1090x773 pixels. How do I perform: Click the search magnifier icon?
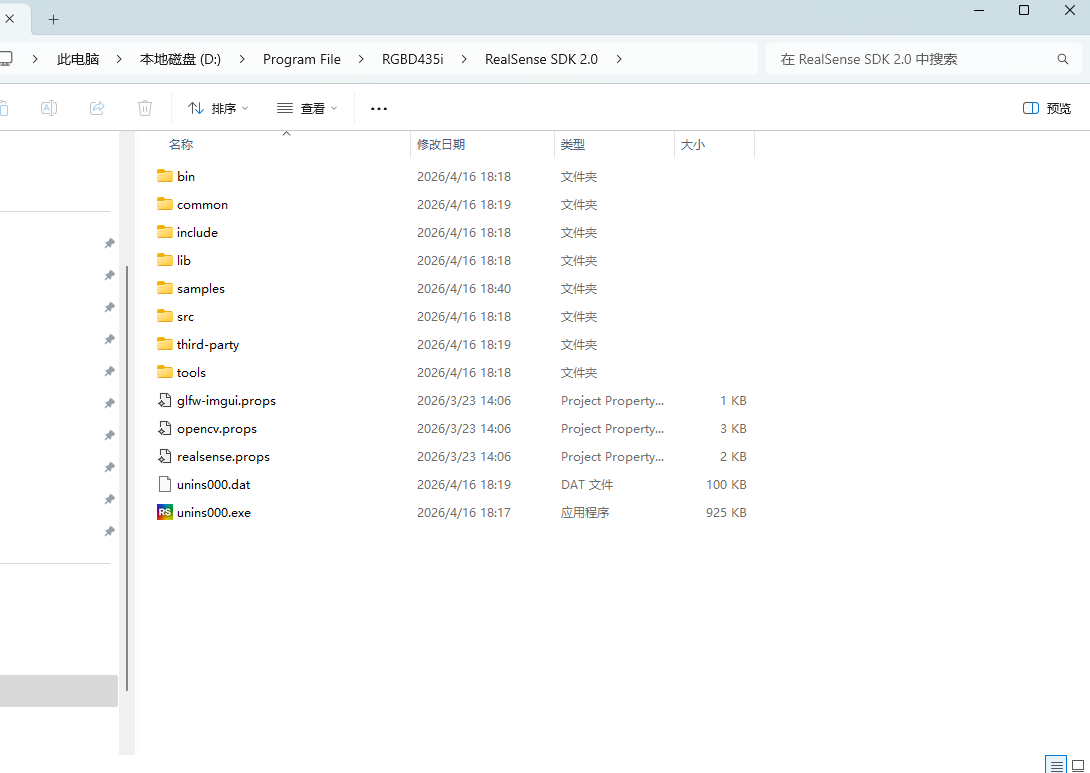click(x=1063, y=59)
